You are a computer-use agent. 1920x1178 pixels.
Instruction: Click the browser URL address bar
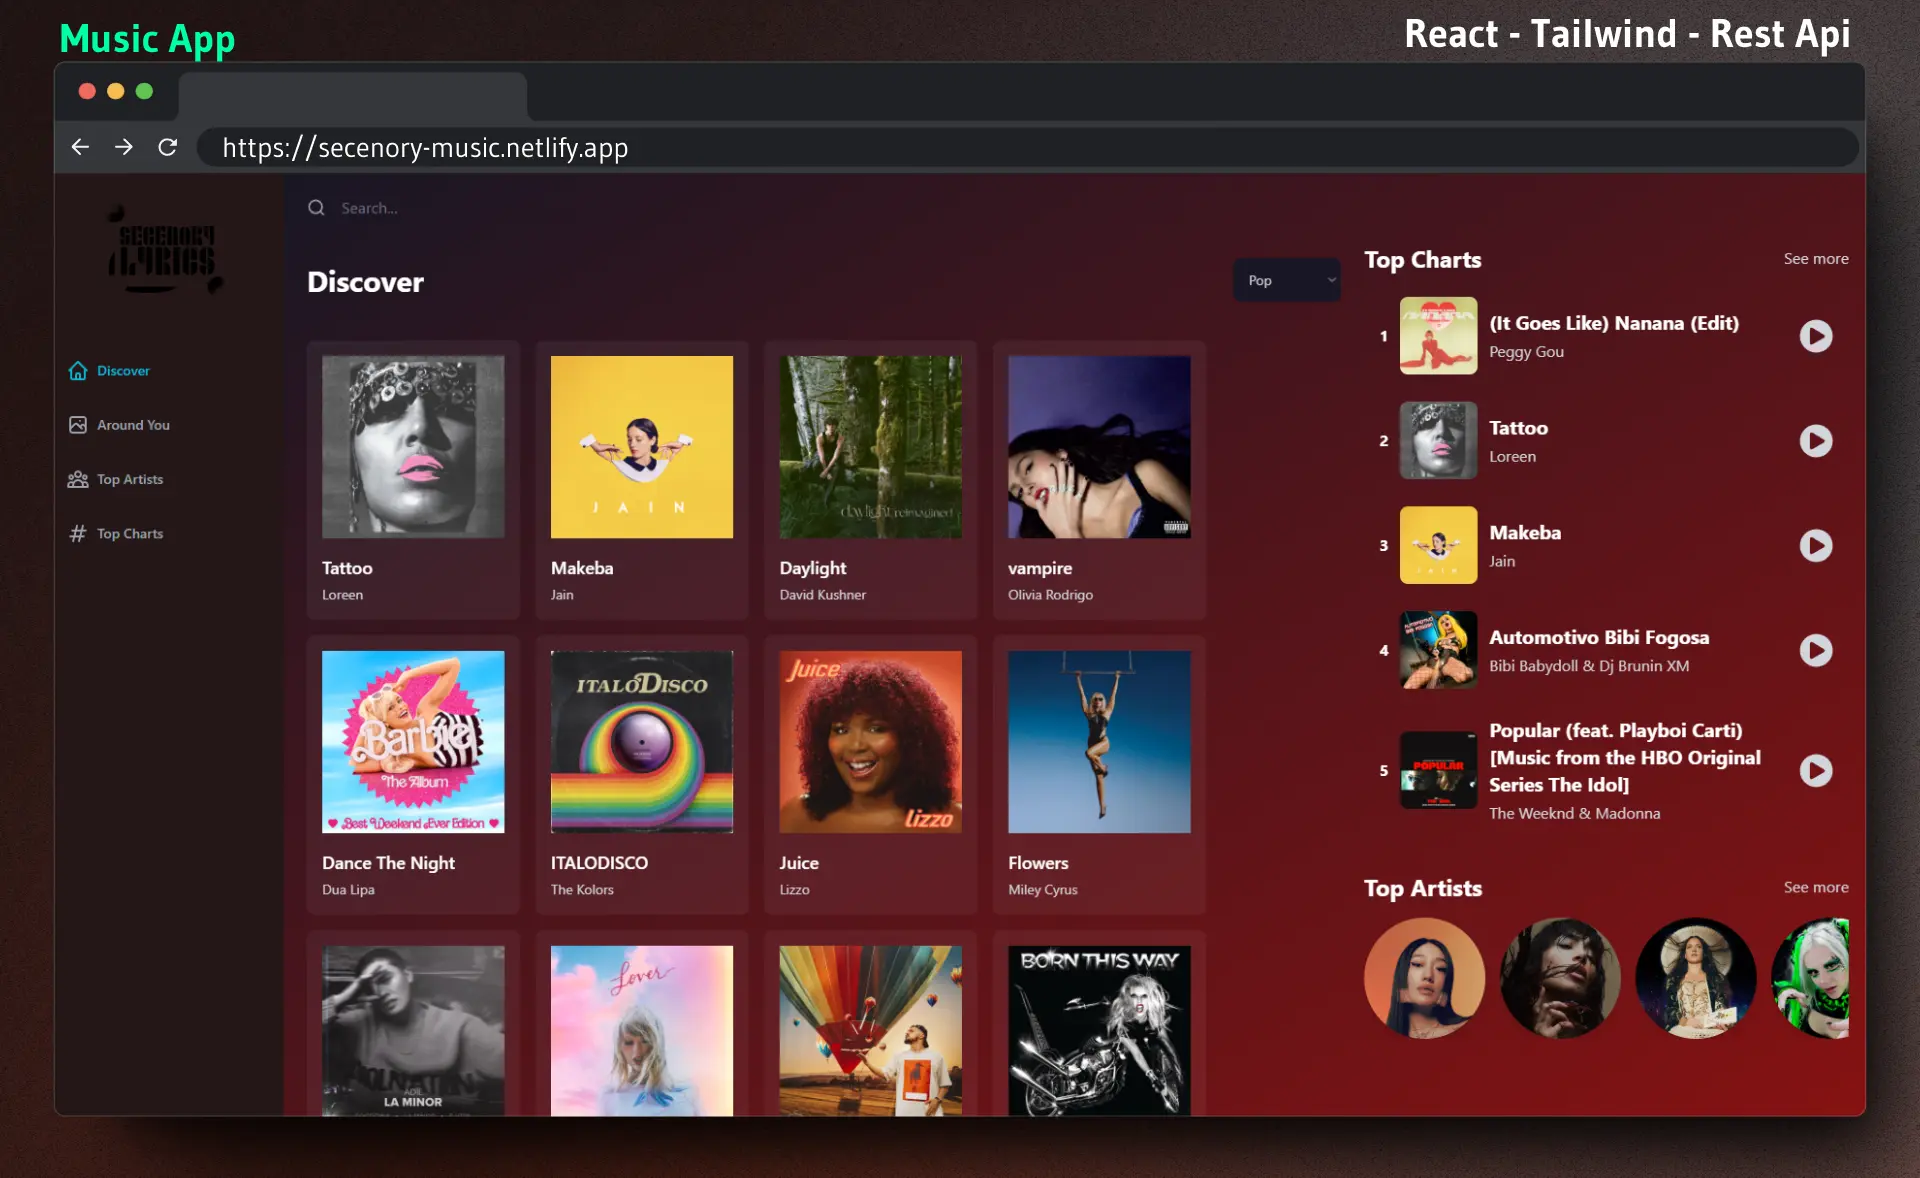click(x=1000, y=148)
